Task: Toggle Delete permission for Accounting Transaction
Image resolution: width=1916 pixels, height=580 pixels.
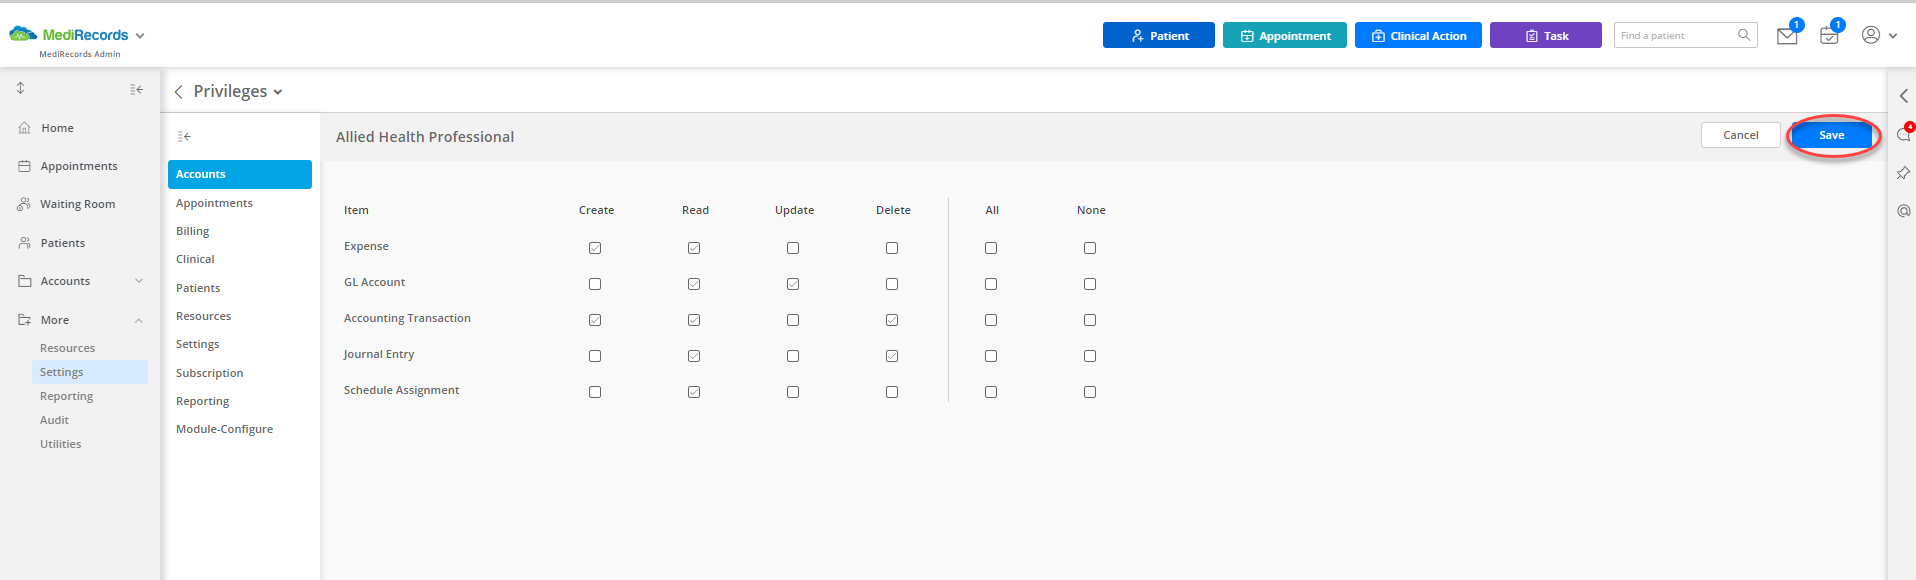Action: [x=892, y=320]
